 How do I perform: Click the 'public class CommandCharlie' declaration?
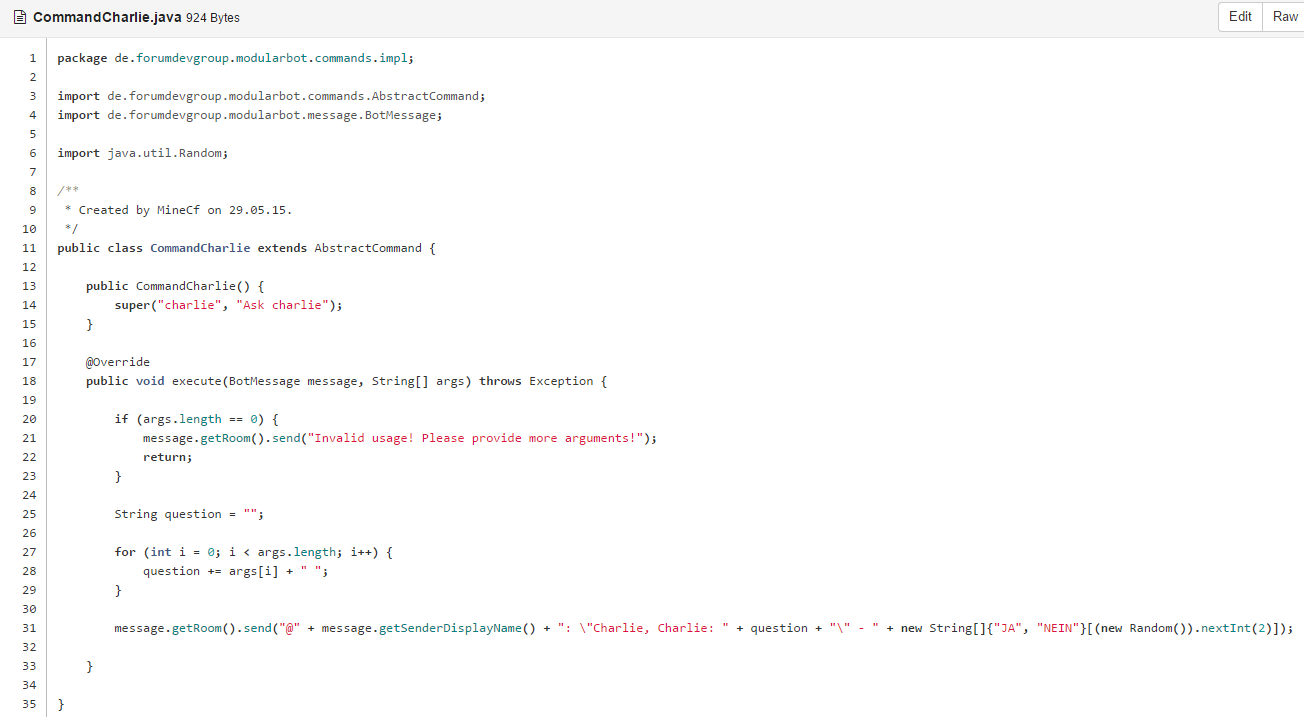tap(154, 248)
